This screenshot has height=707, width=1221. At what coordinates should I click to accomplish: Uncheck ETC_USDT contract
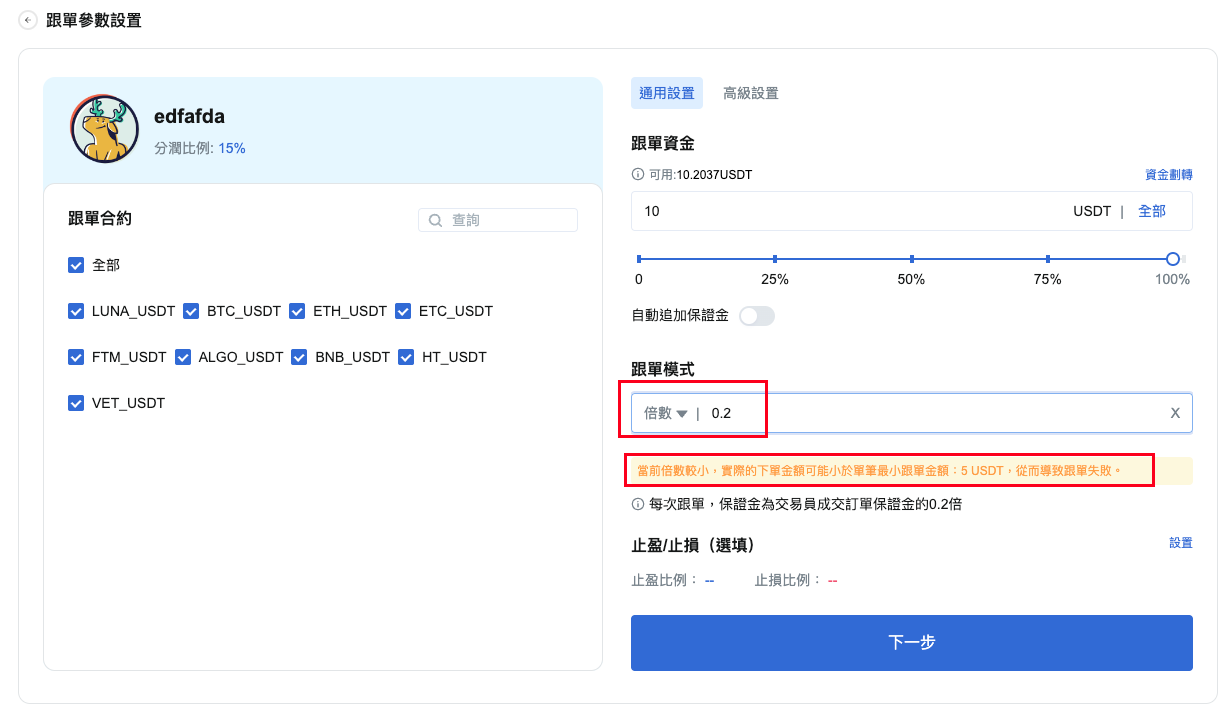tap(403, 311)
